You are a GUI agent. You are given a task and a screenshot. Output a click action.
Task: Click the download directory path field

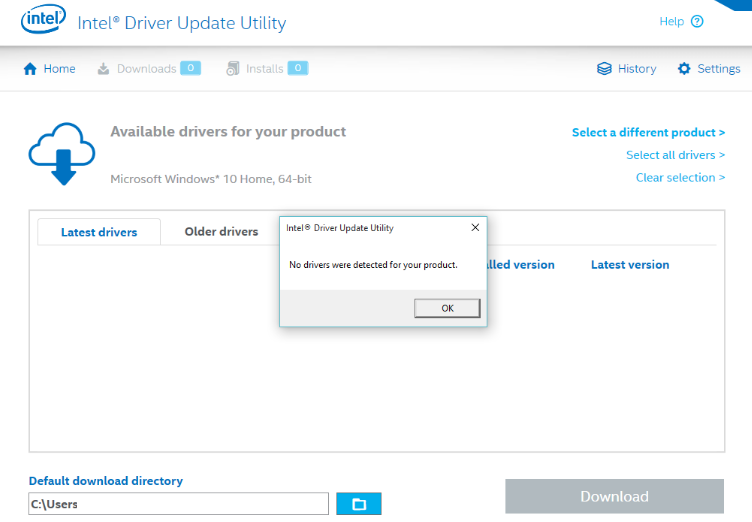[178, 504]
